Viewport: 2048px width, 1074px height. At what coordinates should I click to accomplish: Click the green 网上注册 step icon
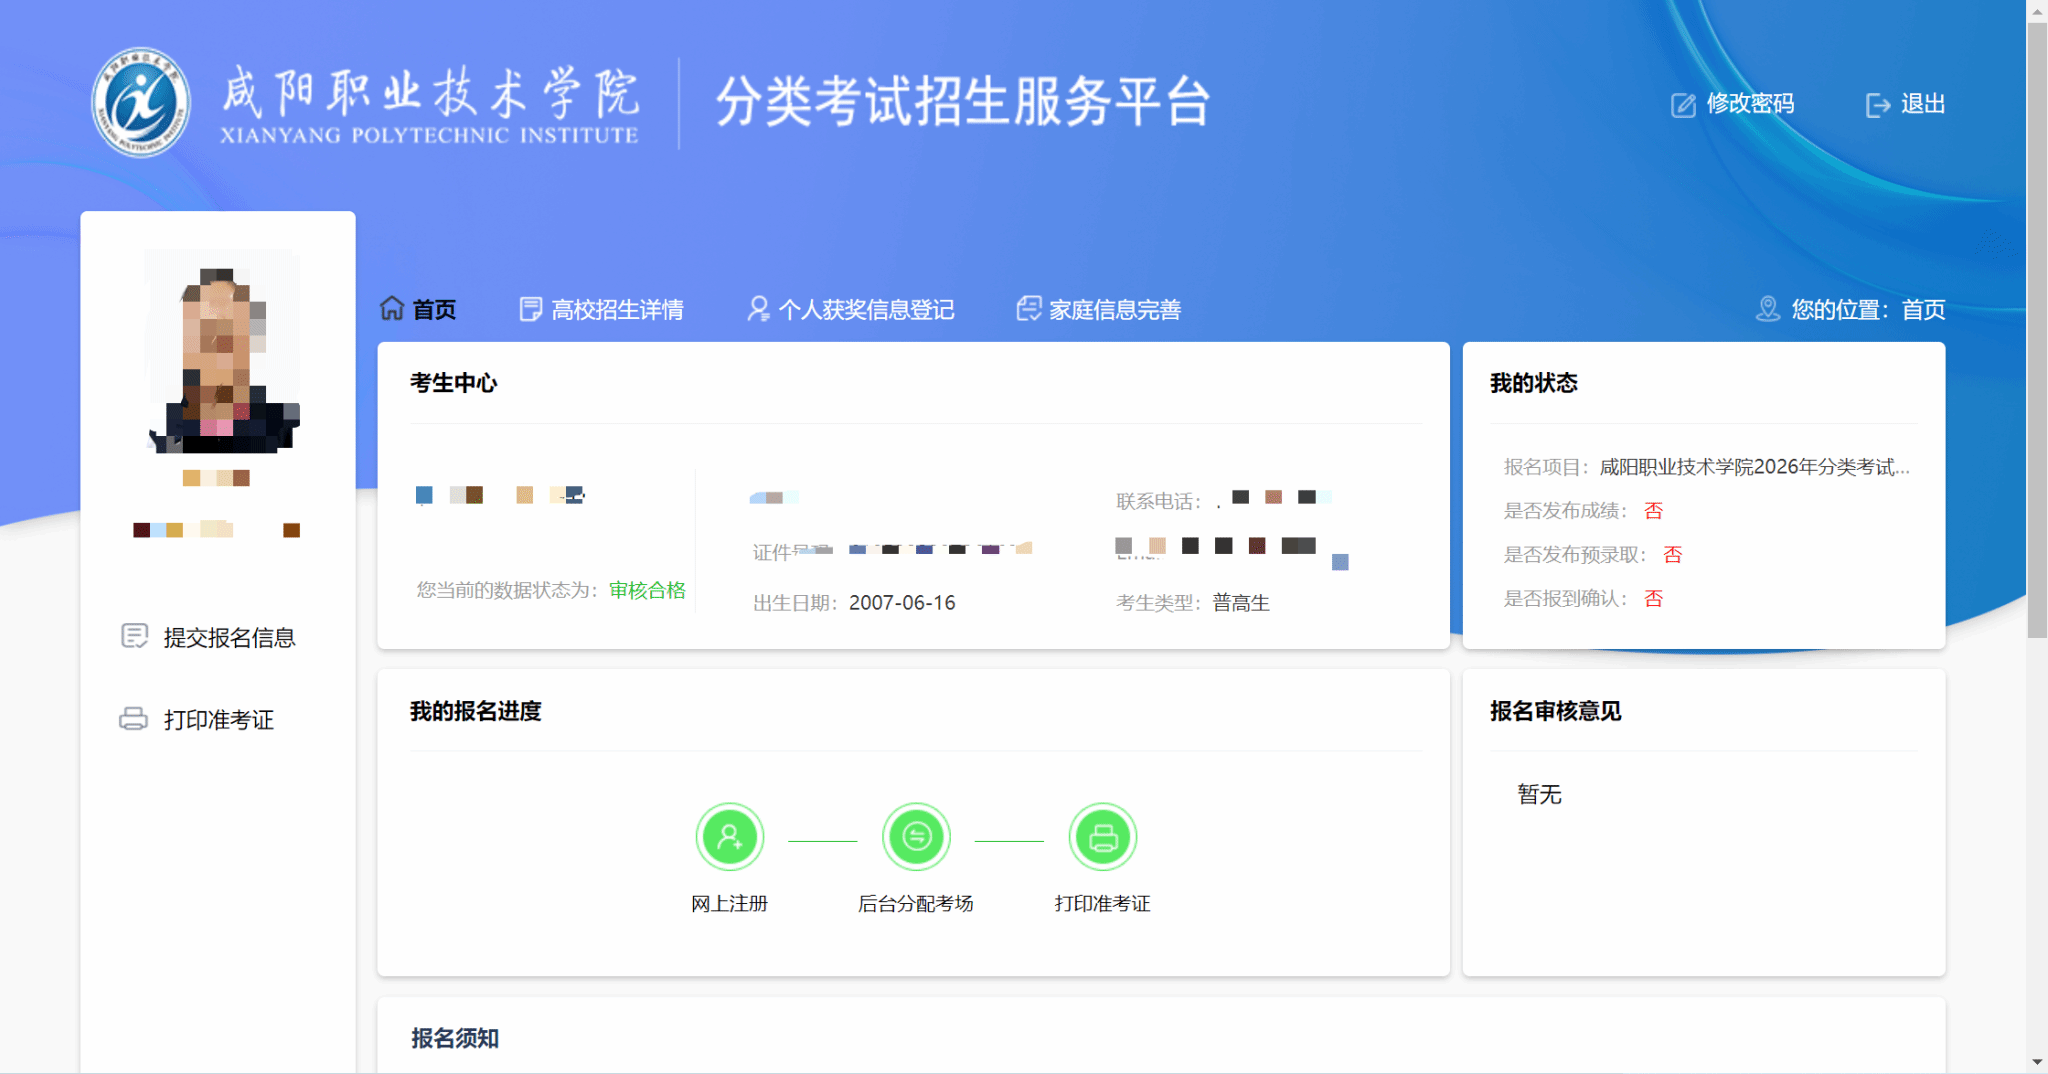(x=730, y=837)
